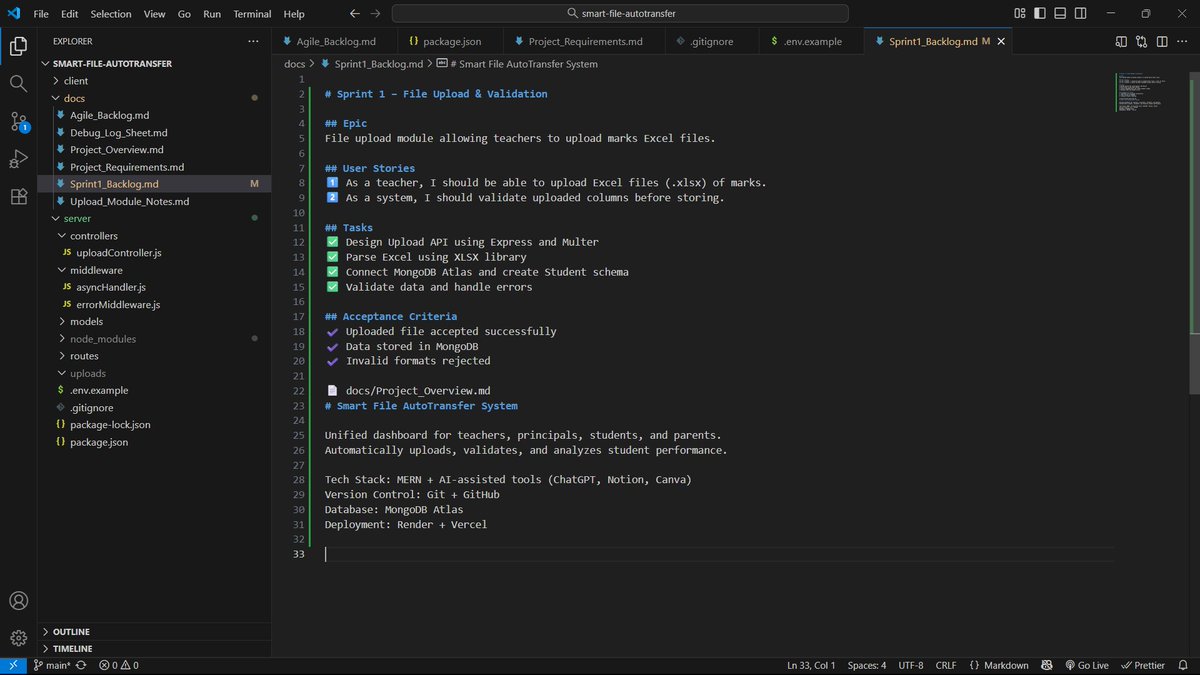This screenshot has height=675, width=1200.
Task: Open the Manage gear icon
Action: (18, 638)
